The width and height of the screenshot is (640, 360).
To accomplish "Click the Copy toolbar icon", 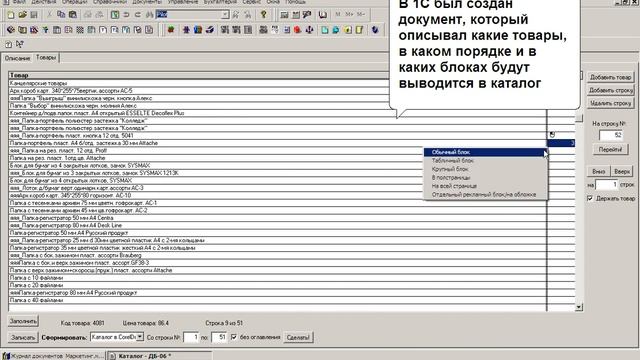I will coord(61,15).
